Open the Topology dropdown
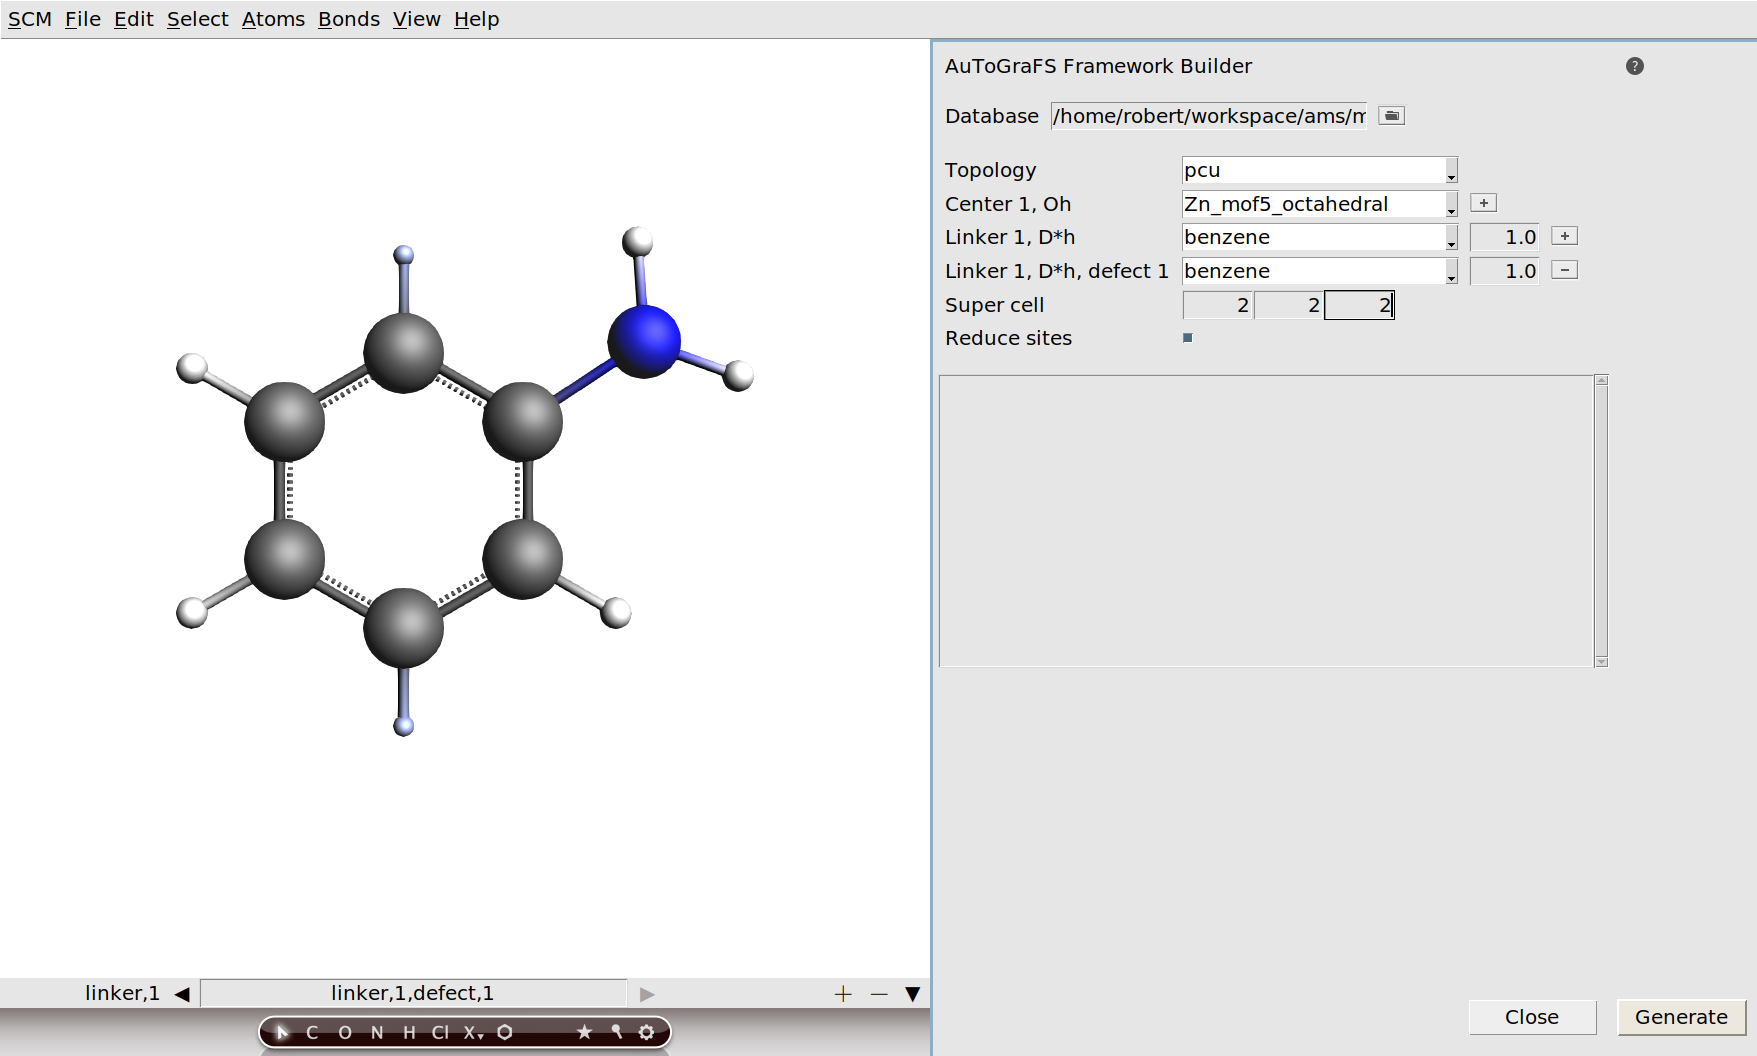This screenshot has height=1056, width=1757. [x=1450, y=170]
